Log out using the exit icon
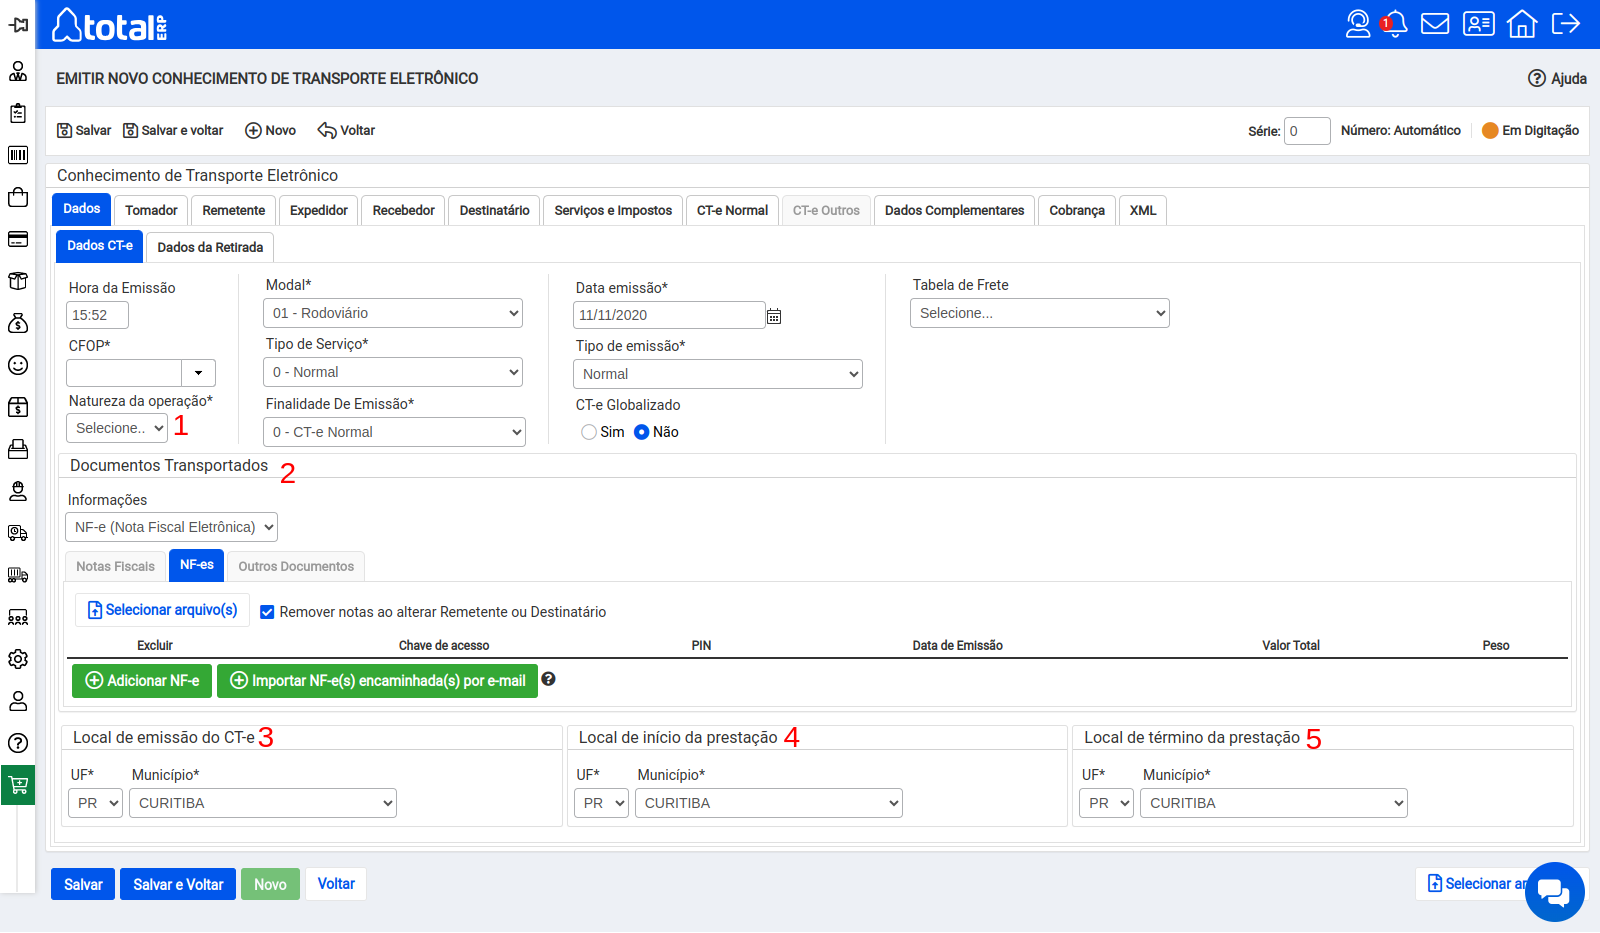The width and height of the screenshot is (1600, 933). click(x=1566, y=23)
